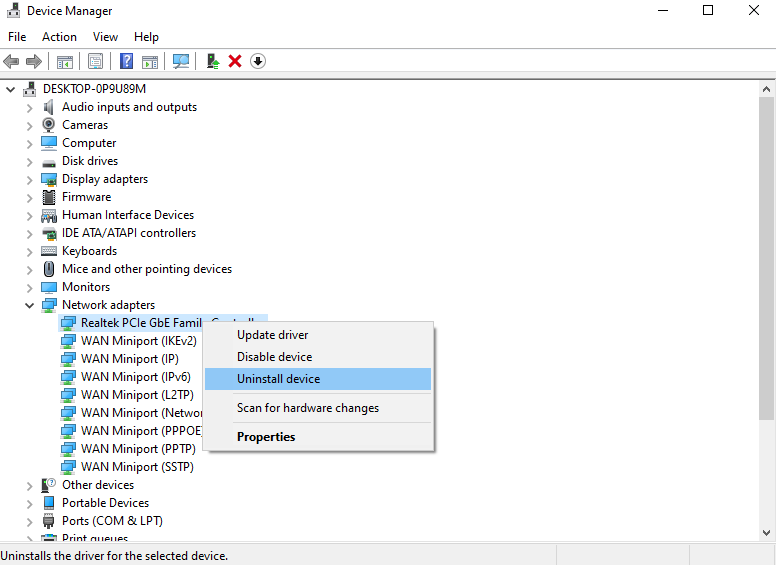
Task: Click the red X uninstall device icon
Action: tap(235, 61)
